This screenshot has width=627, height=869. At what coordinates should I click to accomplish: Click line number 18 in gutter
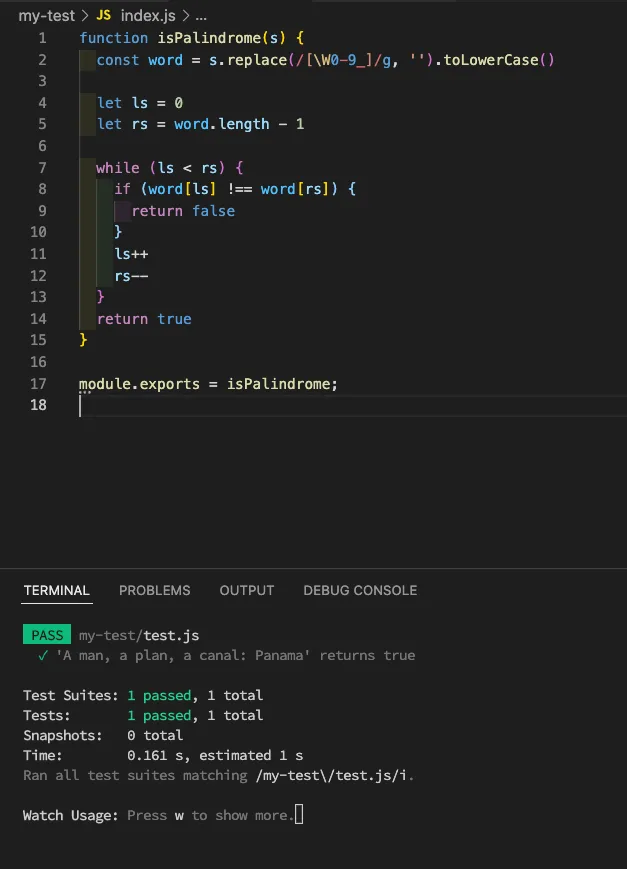pyautogui.click(x=38, y=405)
